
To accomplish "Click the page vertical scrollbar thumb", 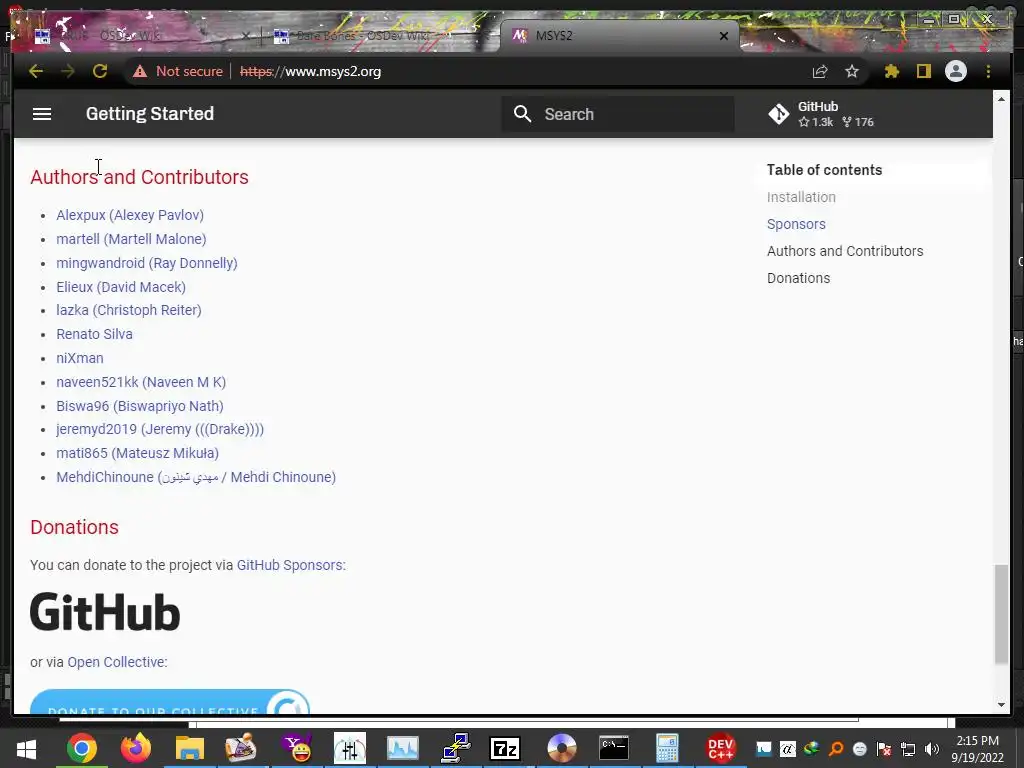I will pyautogui.click(x=1001, y=614).
